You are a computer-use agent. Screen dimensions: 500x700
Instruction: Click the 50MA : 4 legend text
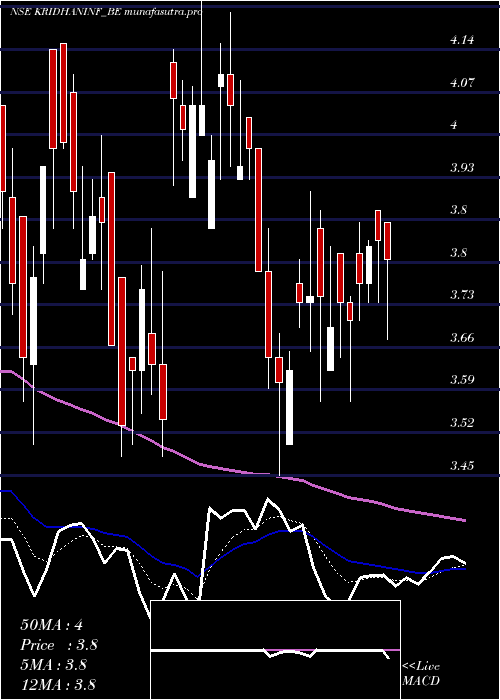click(x=51, y=625)
